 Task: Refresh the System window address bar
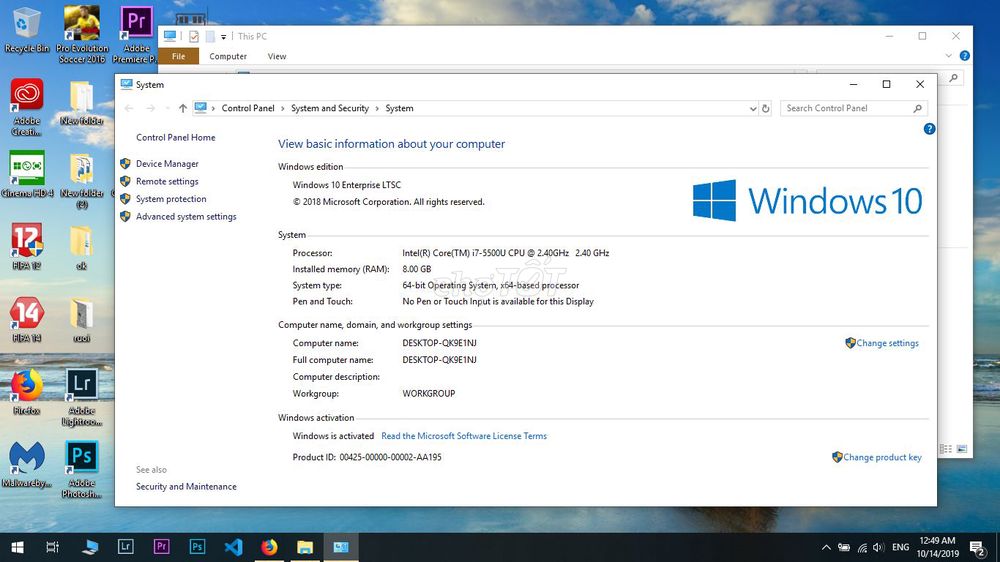pyautogui.click(x=765, y=108)
